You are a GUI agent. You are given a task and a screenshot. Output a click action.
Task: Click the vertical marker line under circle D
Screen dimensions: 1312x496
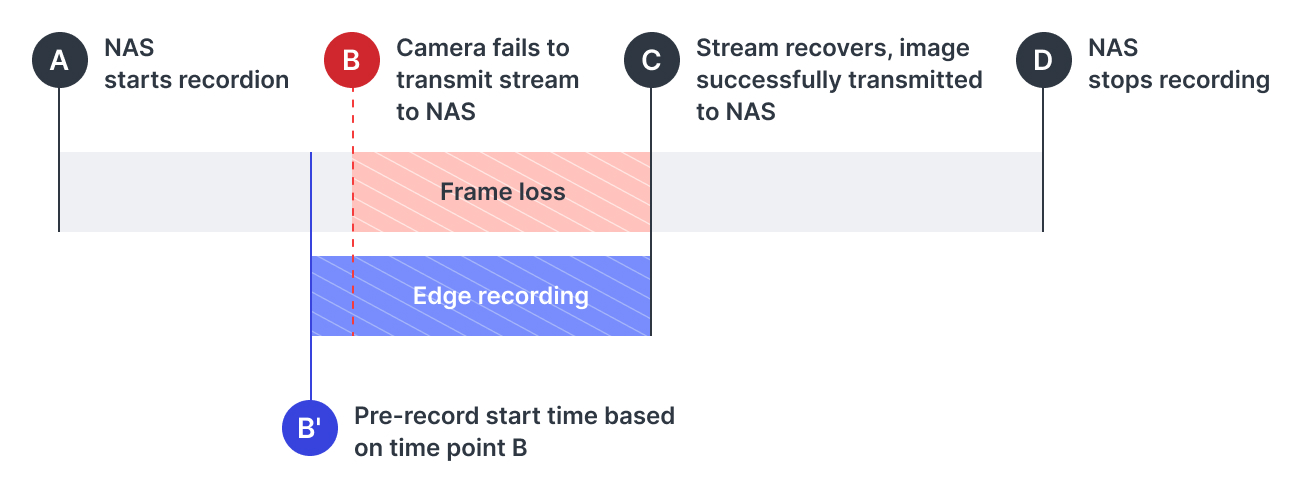(x=1043, y=120)
